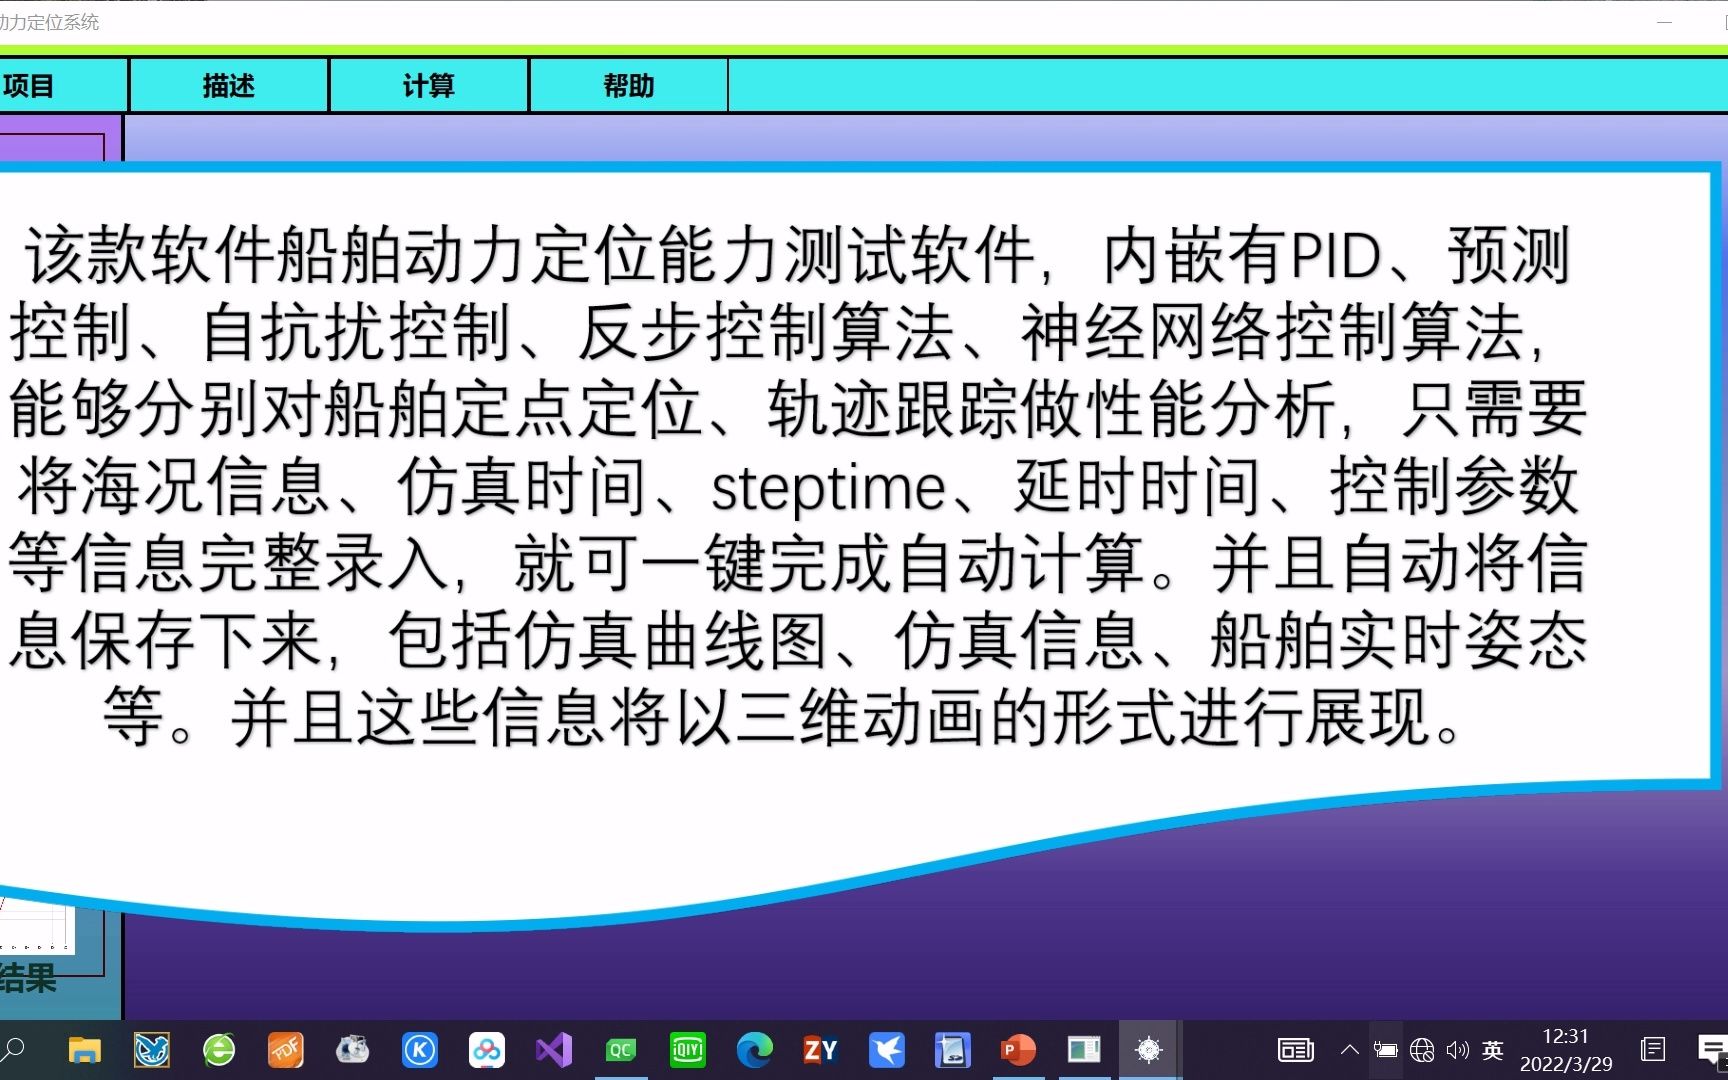
Task: Open the blue bird-mask app on the taskbar
Action: (152, 1050)
